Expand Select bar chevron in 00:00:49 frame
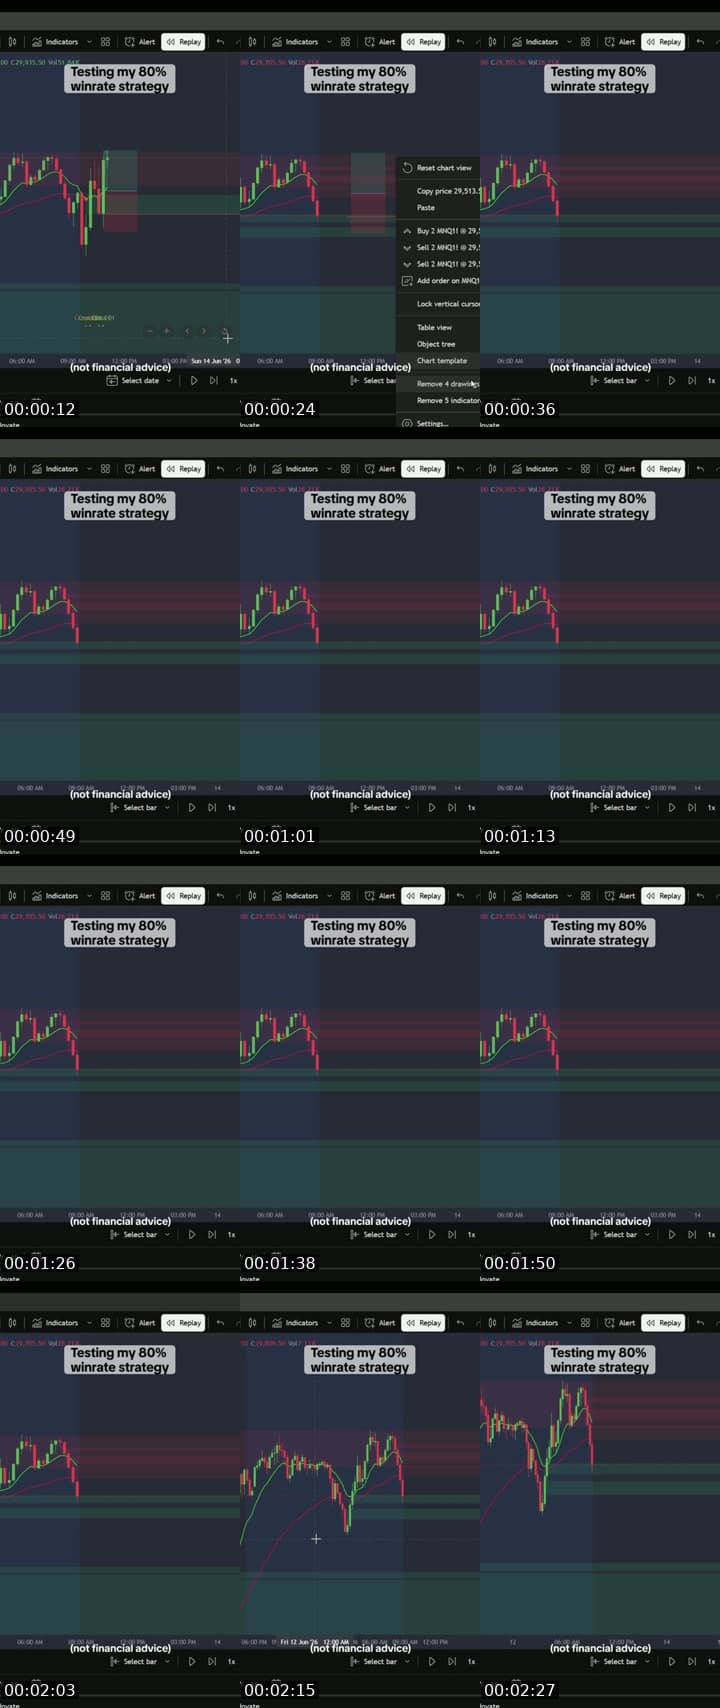720x1708 pixels. point(166,808)
